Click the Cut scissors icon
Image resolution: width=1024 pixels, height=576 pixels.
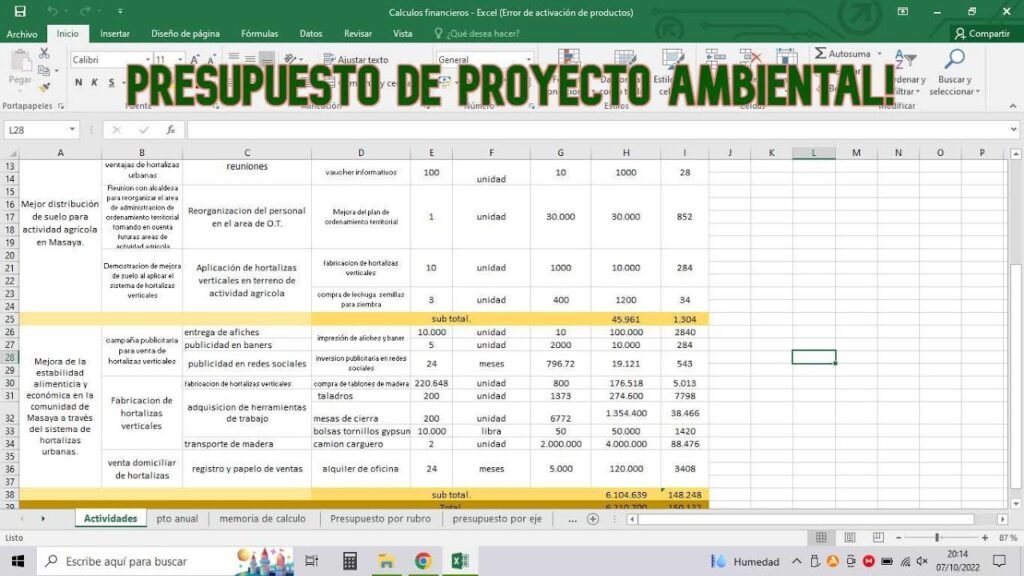43,57
